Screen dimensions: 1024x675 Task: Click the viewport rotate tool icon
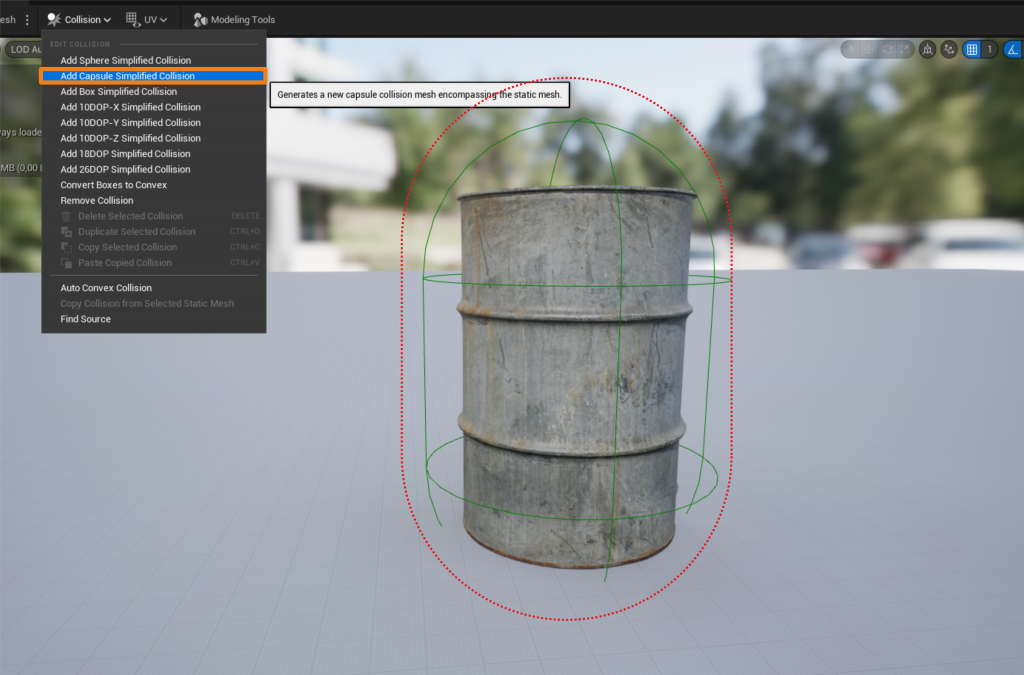(x=887, y=50)
